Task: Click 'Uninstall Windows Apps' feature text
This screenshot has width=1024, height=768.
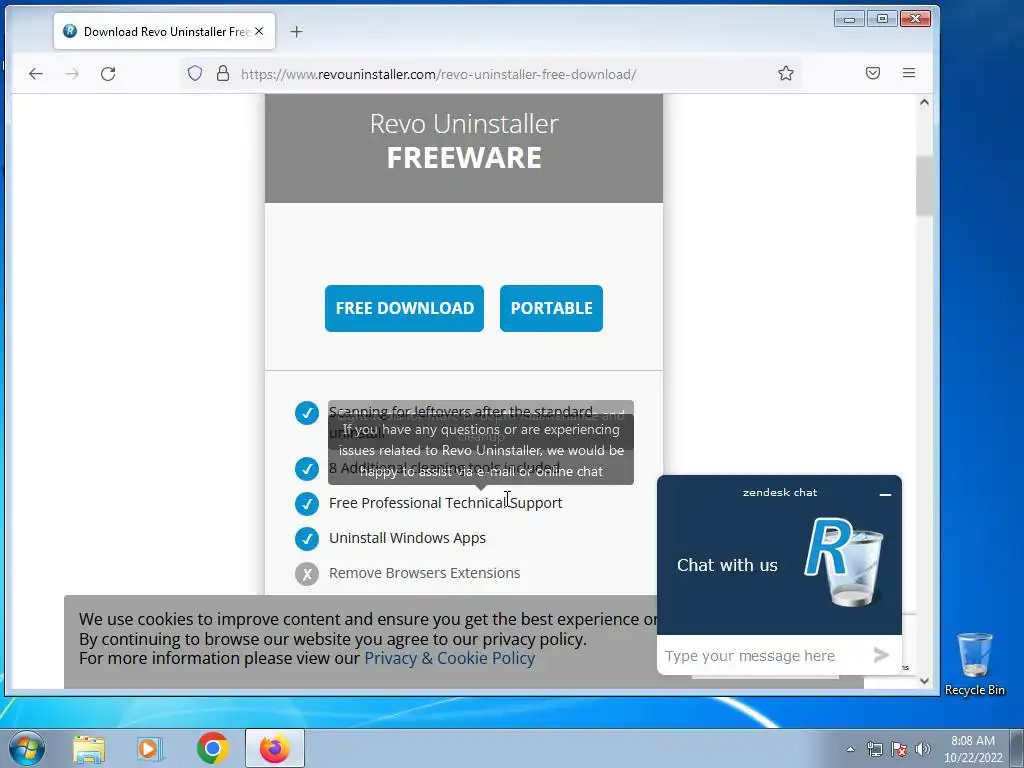Action: click(x=408, y=538)
